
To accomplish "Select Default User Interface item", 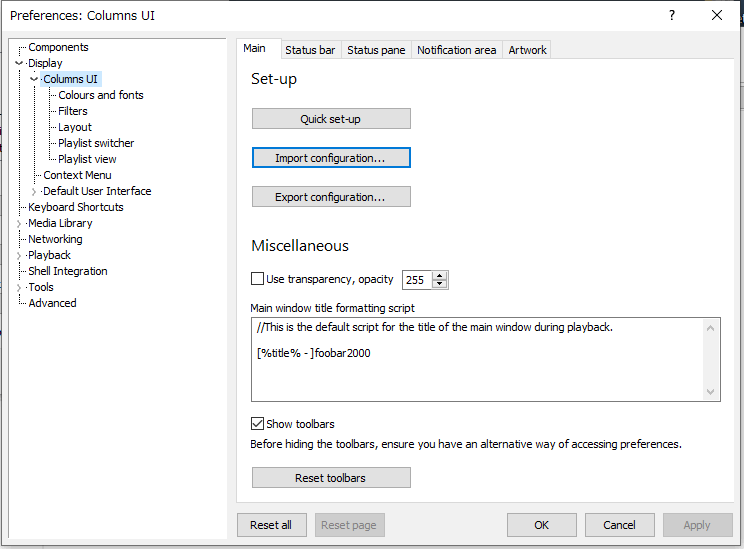I will [97, 191].
